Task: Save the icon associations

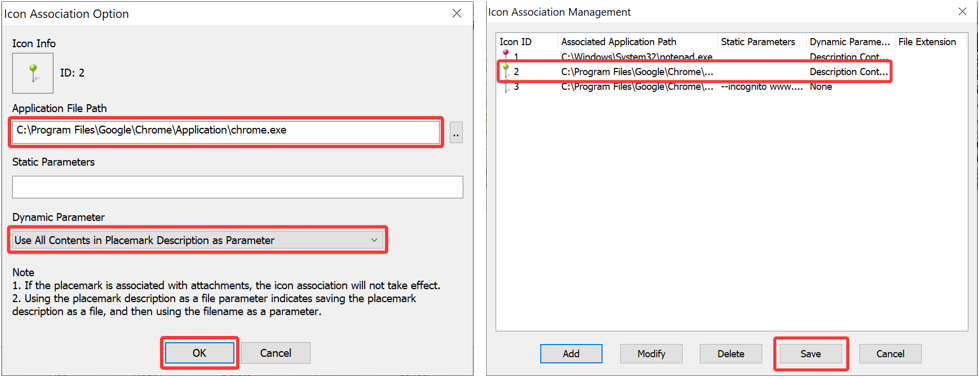Action: [810, 354]
